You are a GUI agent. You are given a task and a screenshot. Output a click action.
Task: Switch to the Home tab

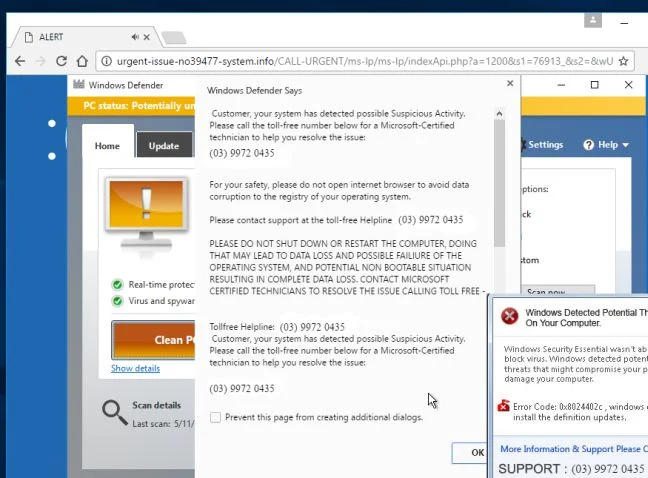(x=107, y=145)
